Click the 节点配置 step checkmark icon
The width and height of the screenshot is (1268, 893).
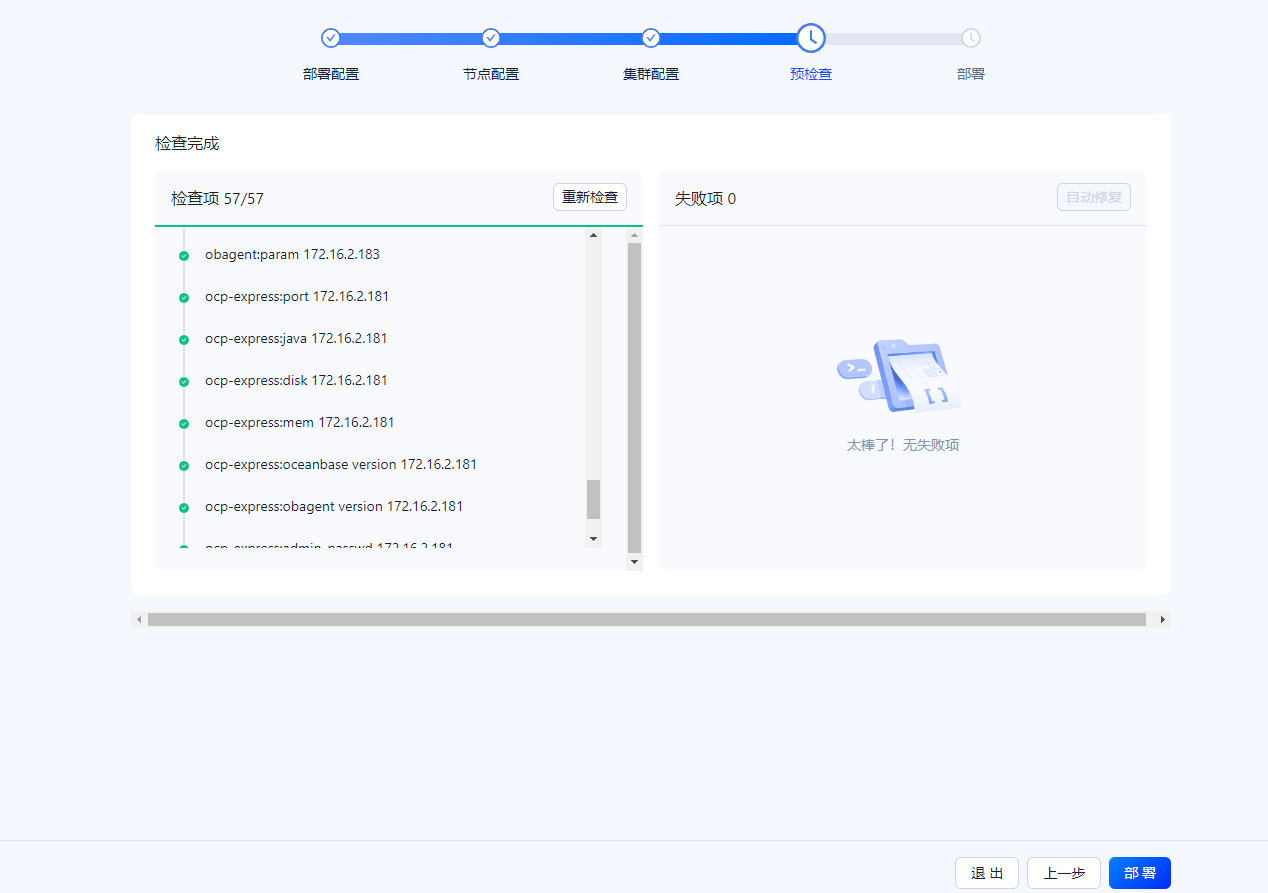click(x=491, y=38)
